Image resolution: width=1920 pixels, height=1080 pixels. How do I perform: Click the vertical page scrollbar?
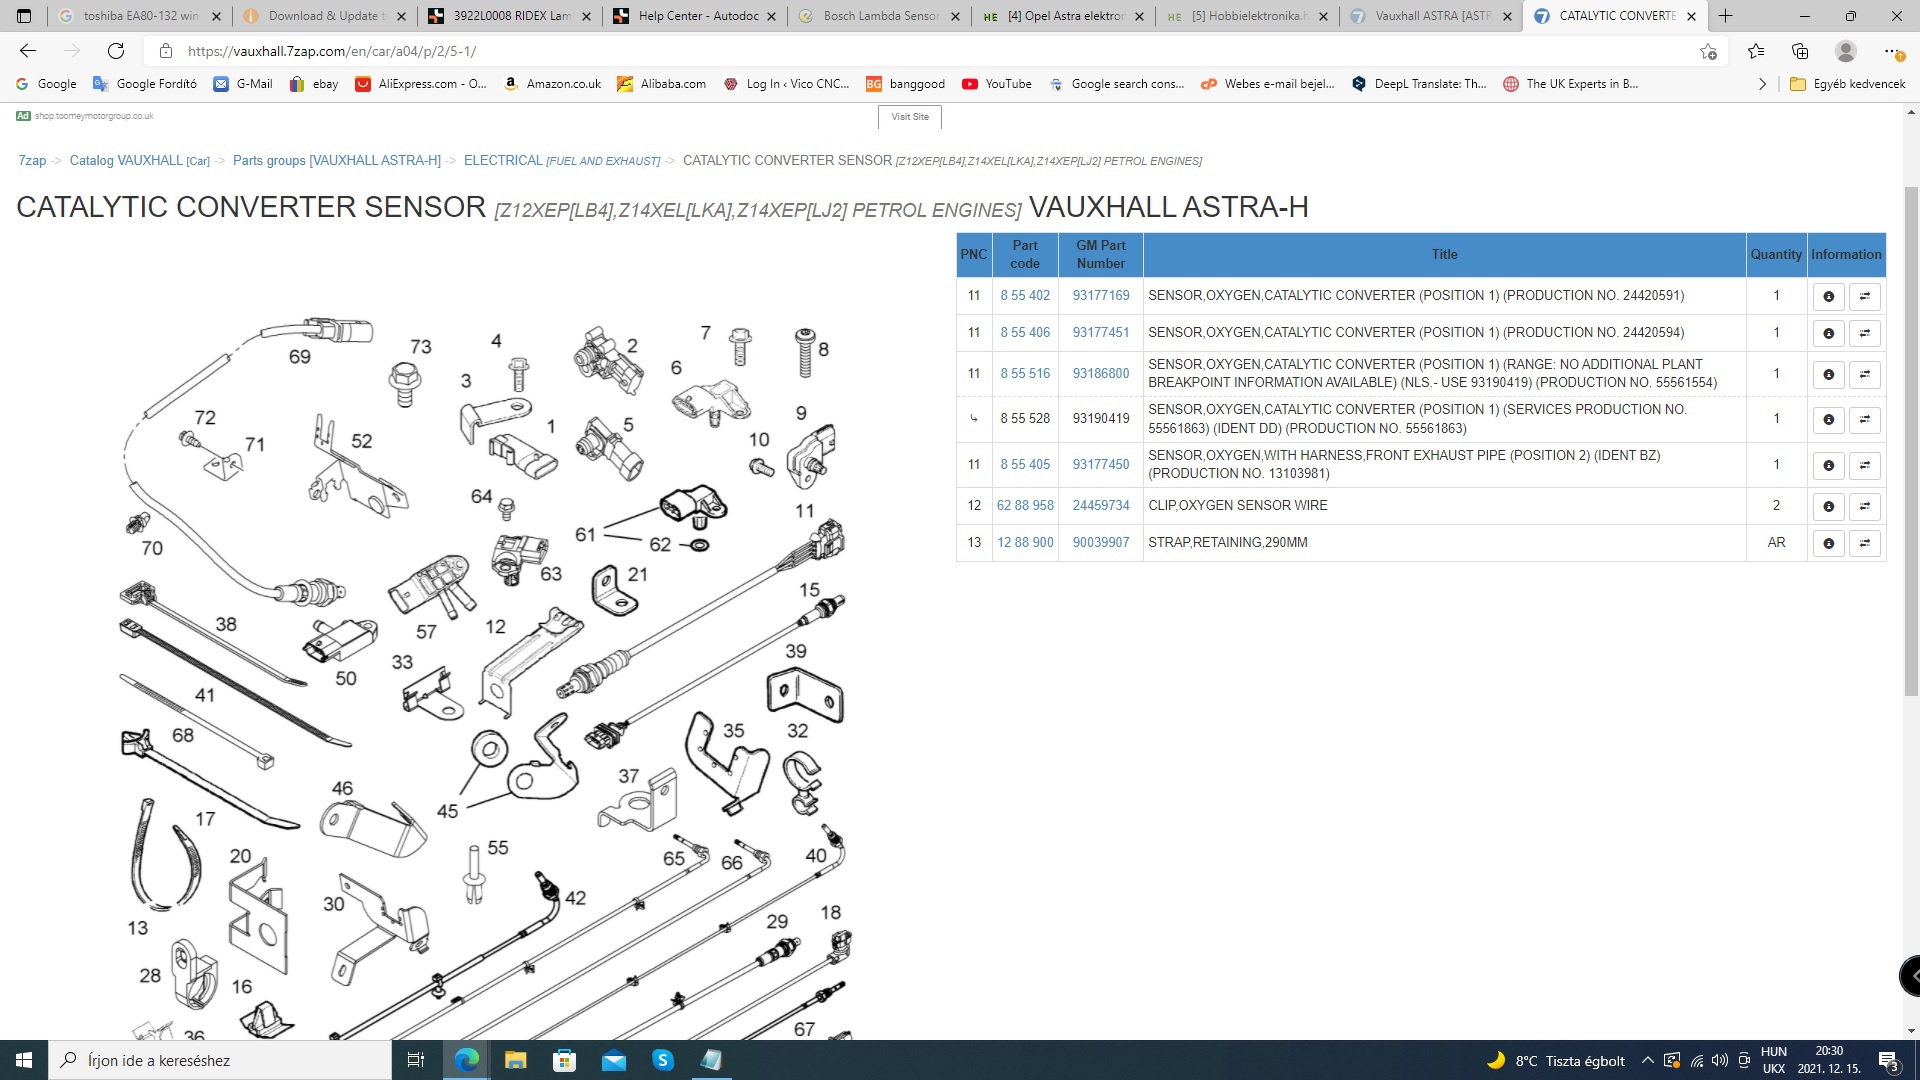tap(1911, 440)
